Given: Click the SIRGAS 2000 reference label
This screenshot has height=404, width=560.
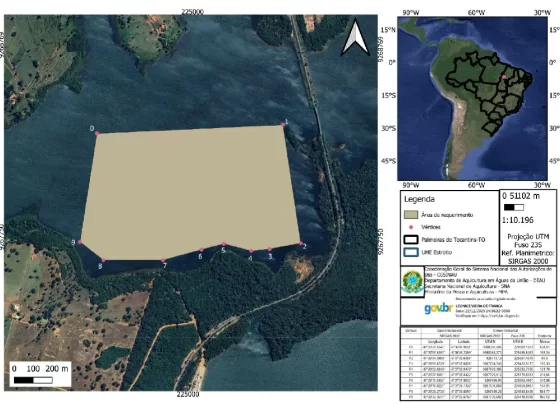Looking at the screenshot, I should pos(528,261).
